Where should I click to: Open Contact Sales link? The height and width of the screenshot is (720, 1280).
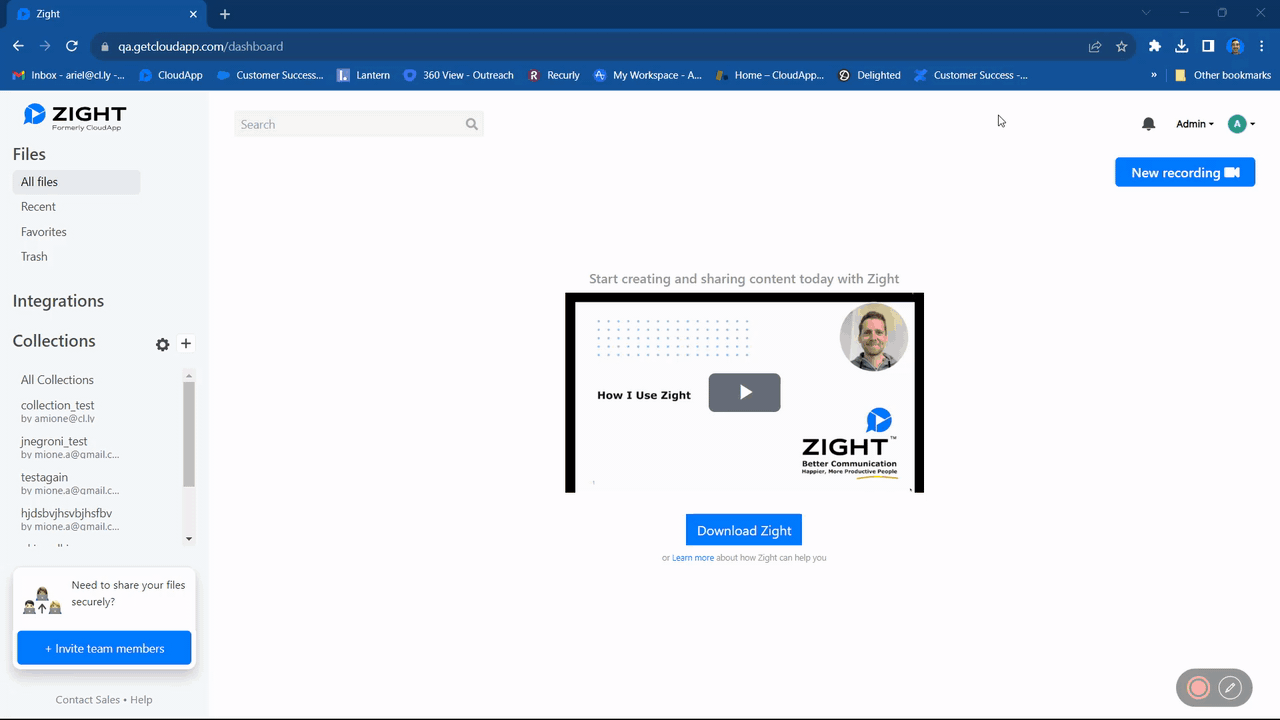tap(88, 700)
